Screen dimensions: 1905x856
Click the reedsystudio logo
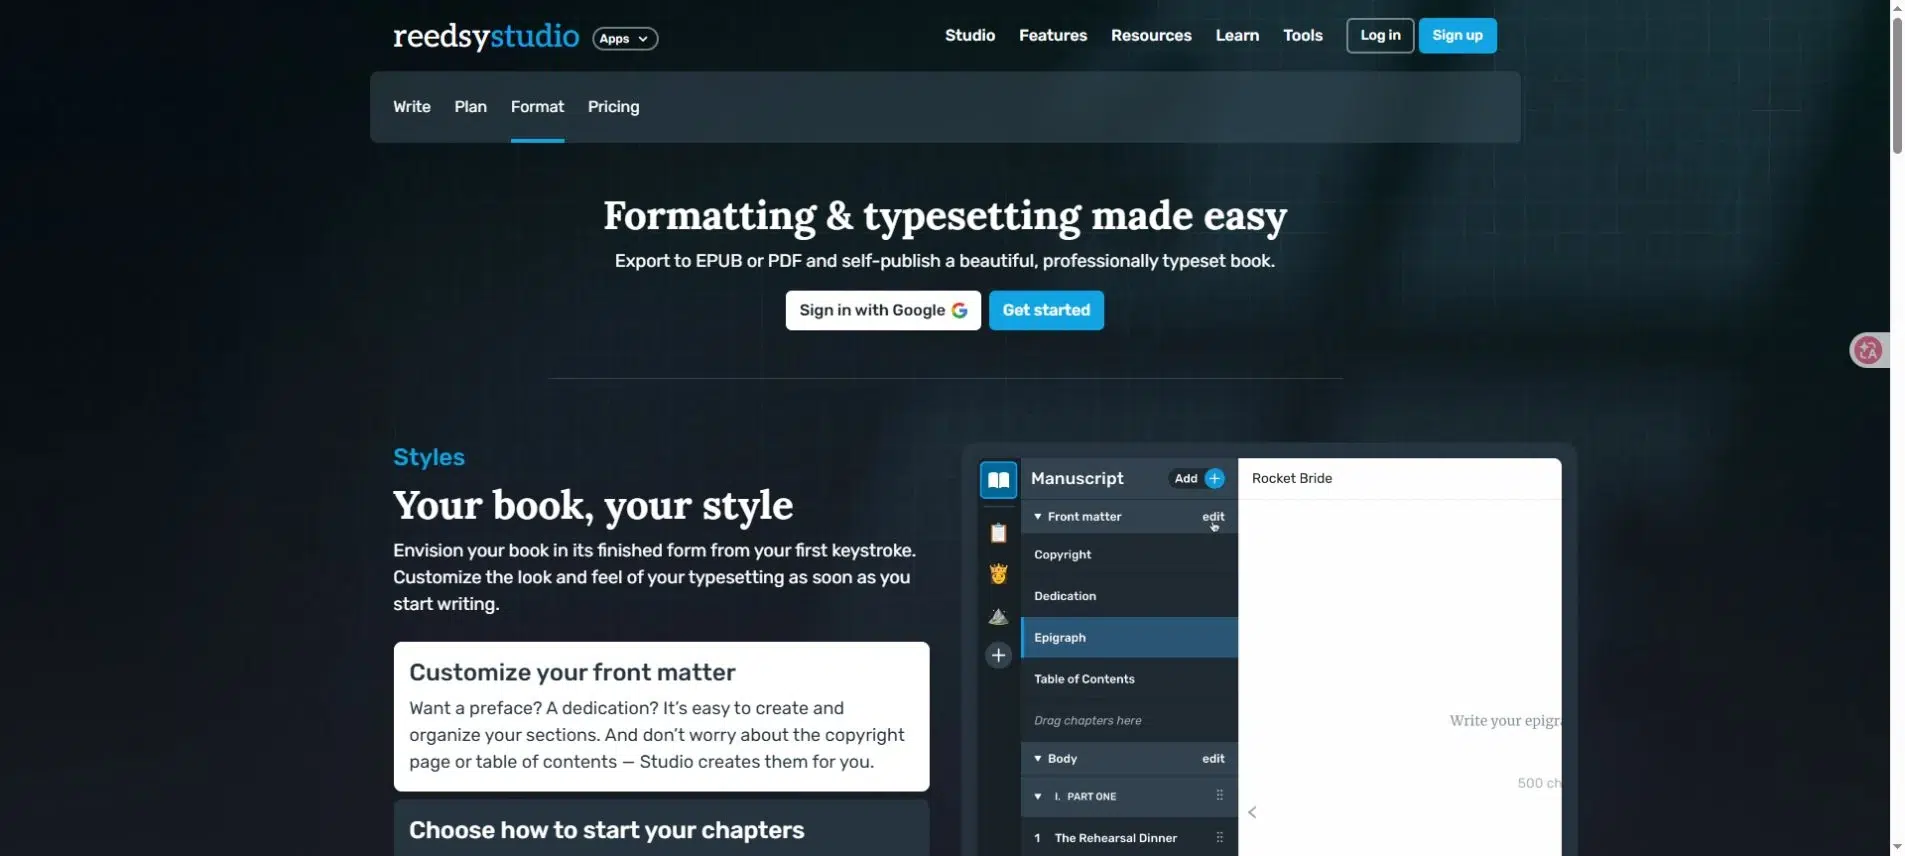coord(486,37)
